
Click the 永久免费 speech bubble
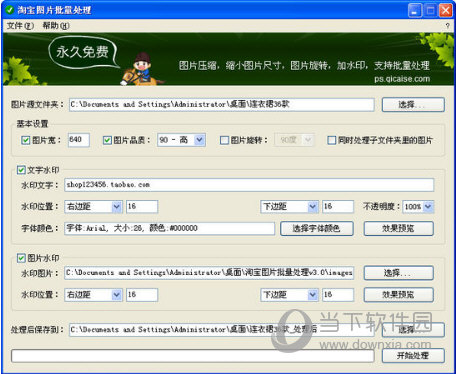(x=83, y=52)
